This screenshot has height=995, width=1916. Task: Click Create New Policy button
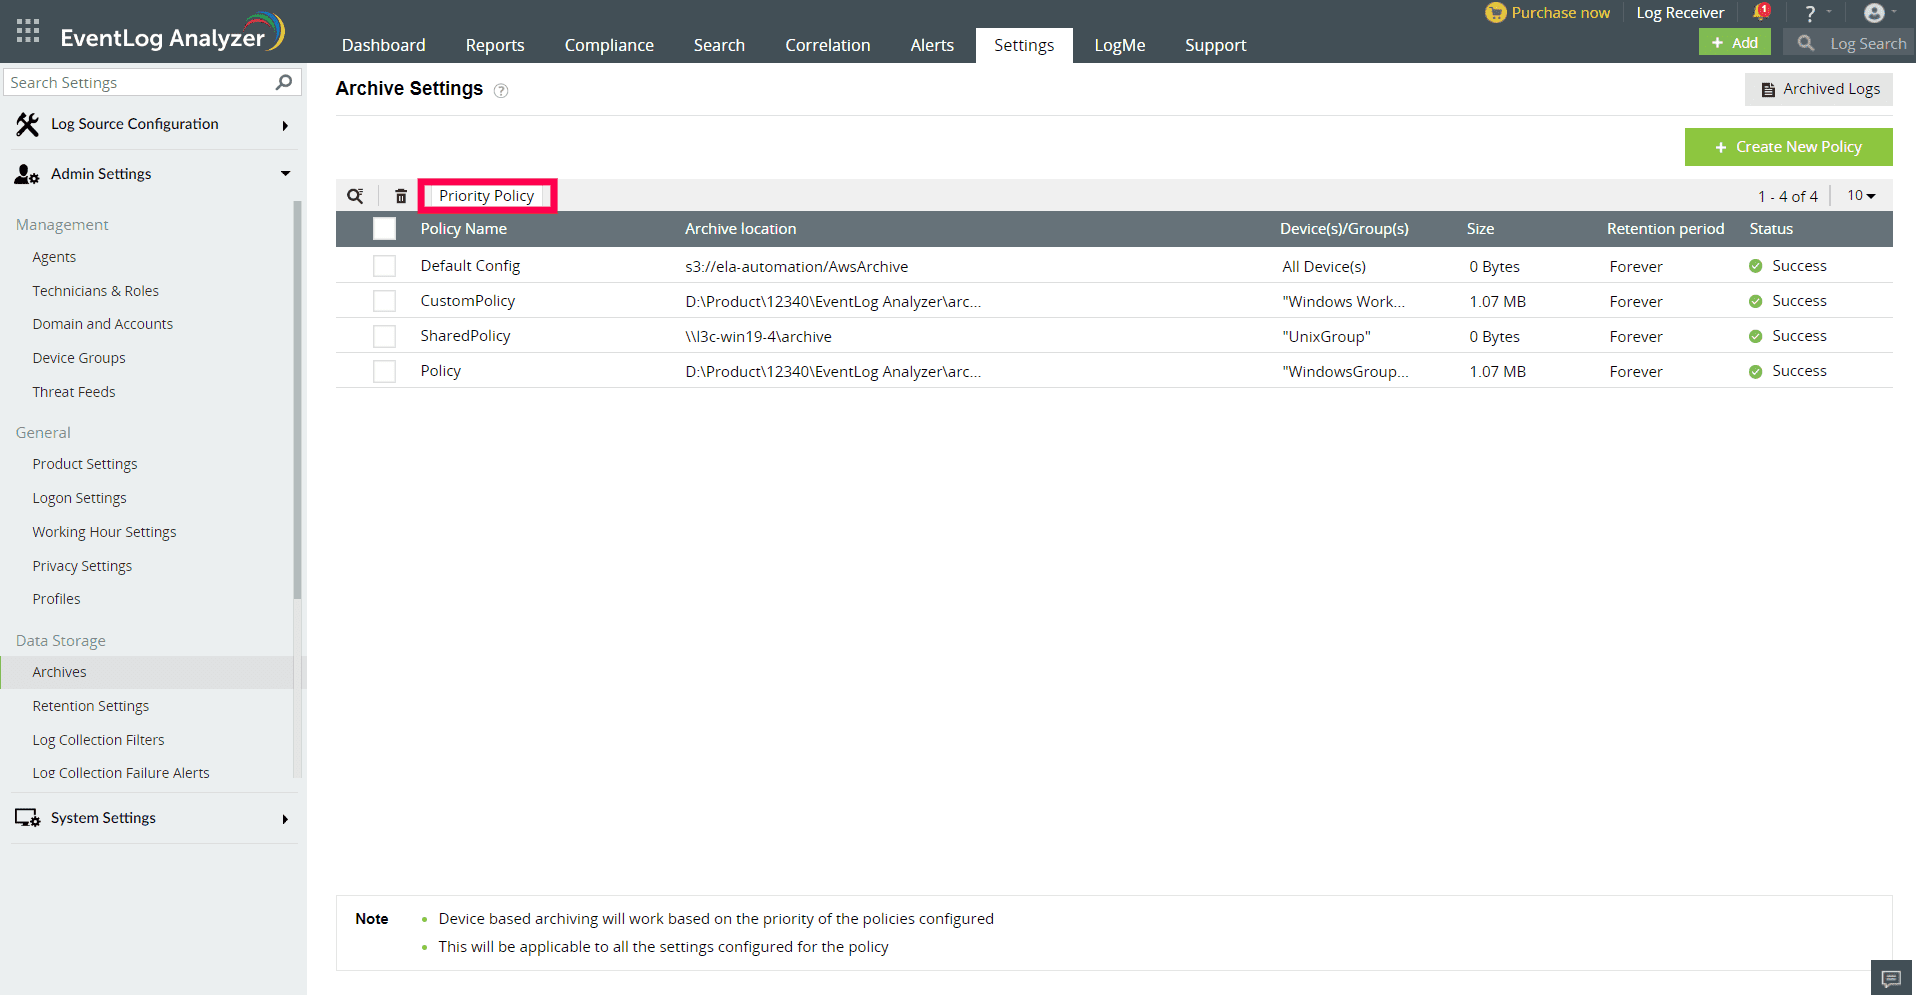coord(1788,147)
